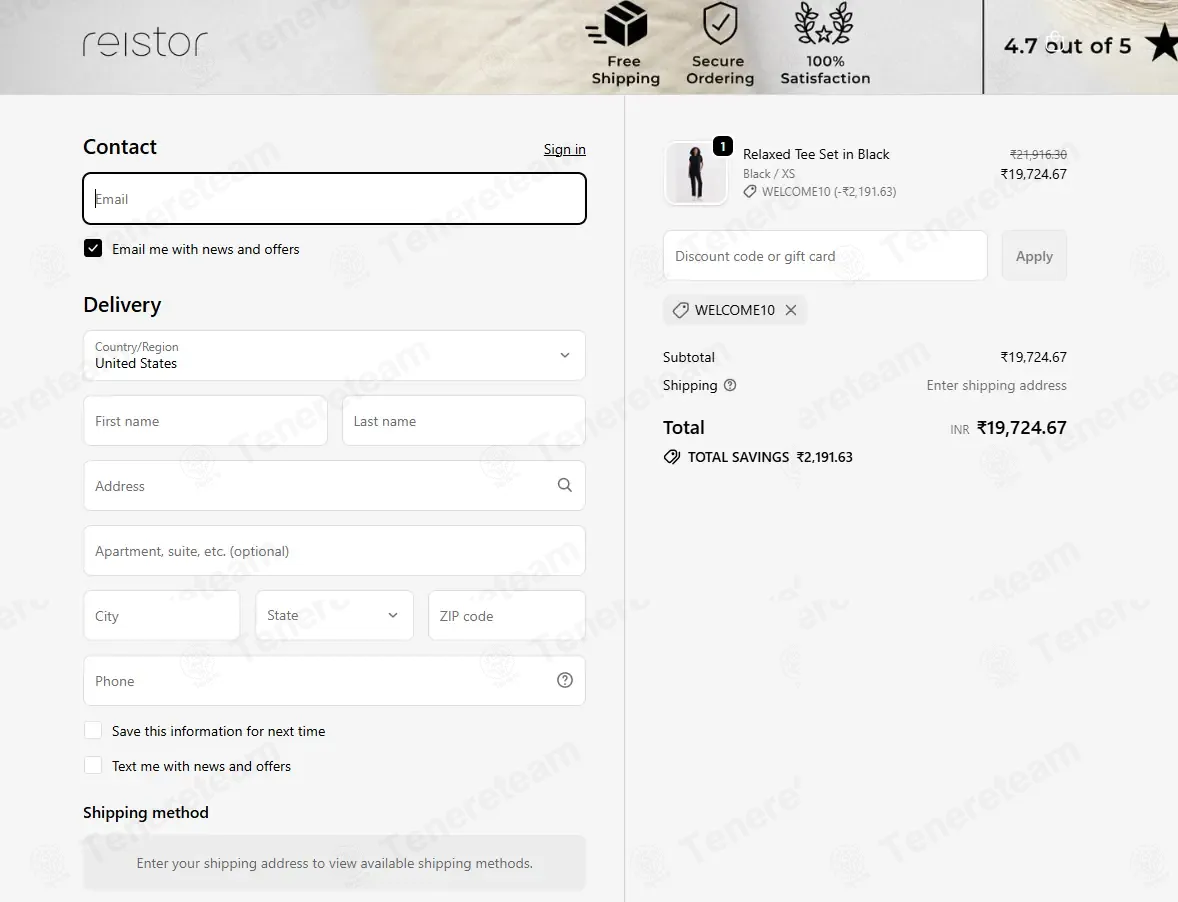The image size is (1178, 902).
Task: Check Text me with news and offers
Action: click(x=93, y=765)
